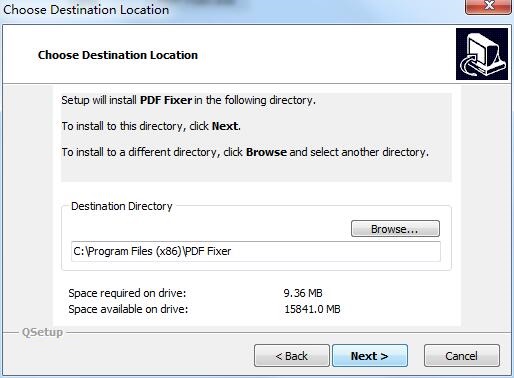Click the QSetup label
The width and height of the screenshot is (514, 378).
click(x=42, y=332)
